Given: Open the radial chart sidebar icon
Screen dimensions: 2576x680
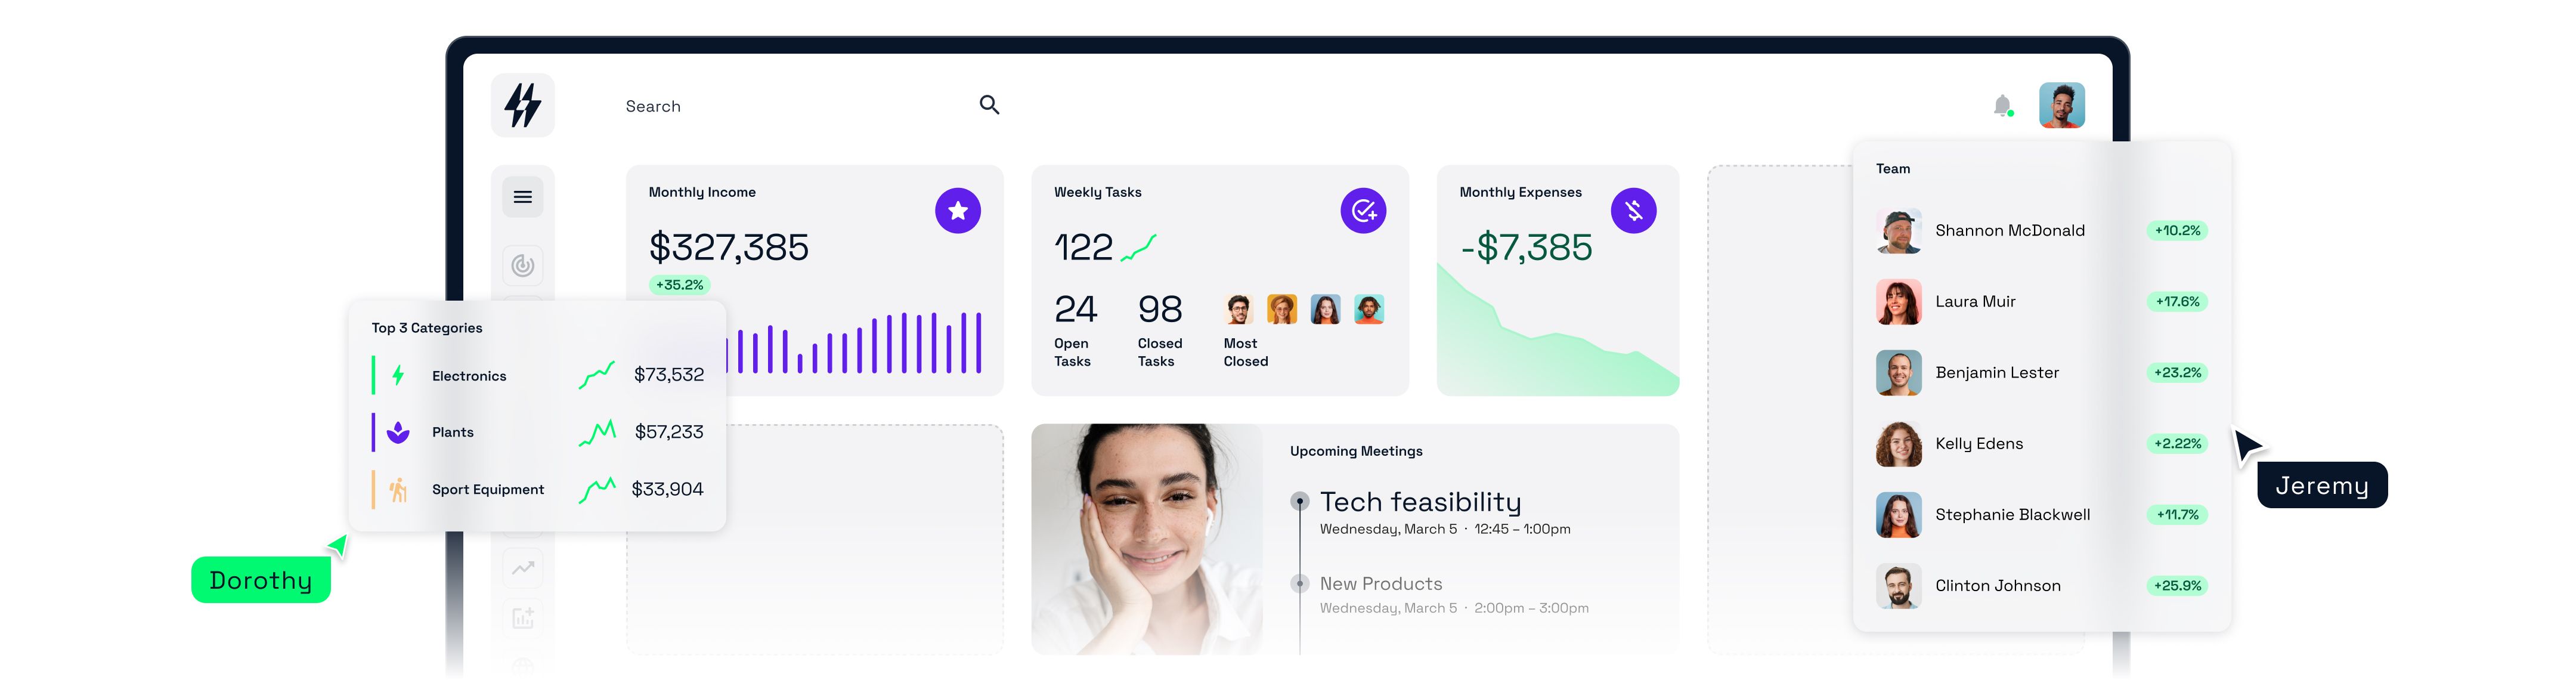Looking at the screenshot, I should pyautogui.click(x=522, y=265).
